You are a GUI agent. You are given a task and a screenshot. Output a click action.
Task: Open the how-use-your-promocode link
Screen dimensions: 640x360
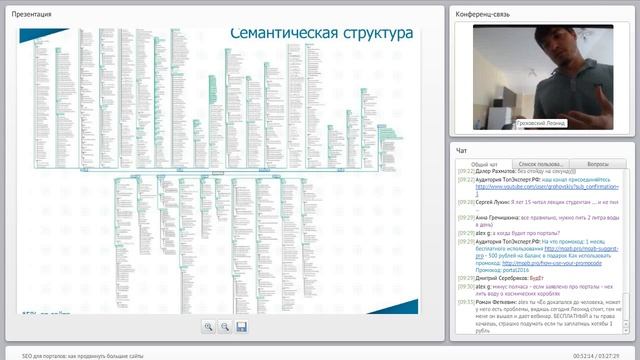[552, 263]
